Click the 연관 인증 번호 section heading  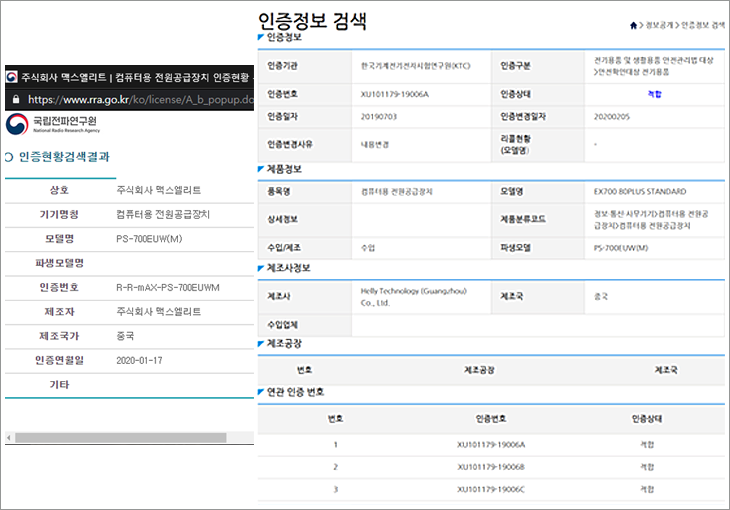coord(295,392)
